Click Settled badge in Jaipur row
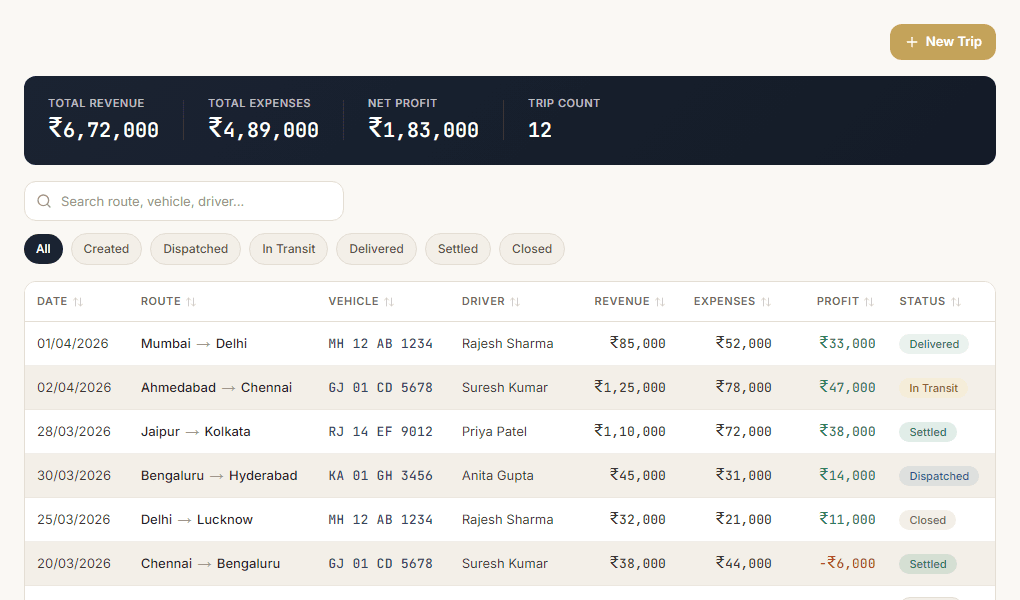 [x=928, y=432]
